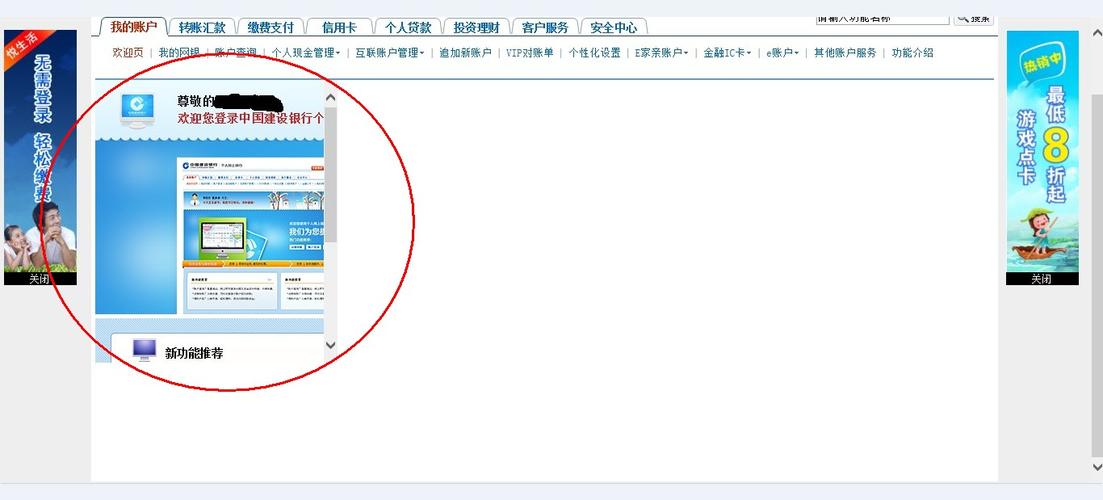Go to the 个人贷款 tab
This screenshot has height=500, width=1103.
point(407,27)
